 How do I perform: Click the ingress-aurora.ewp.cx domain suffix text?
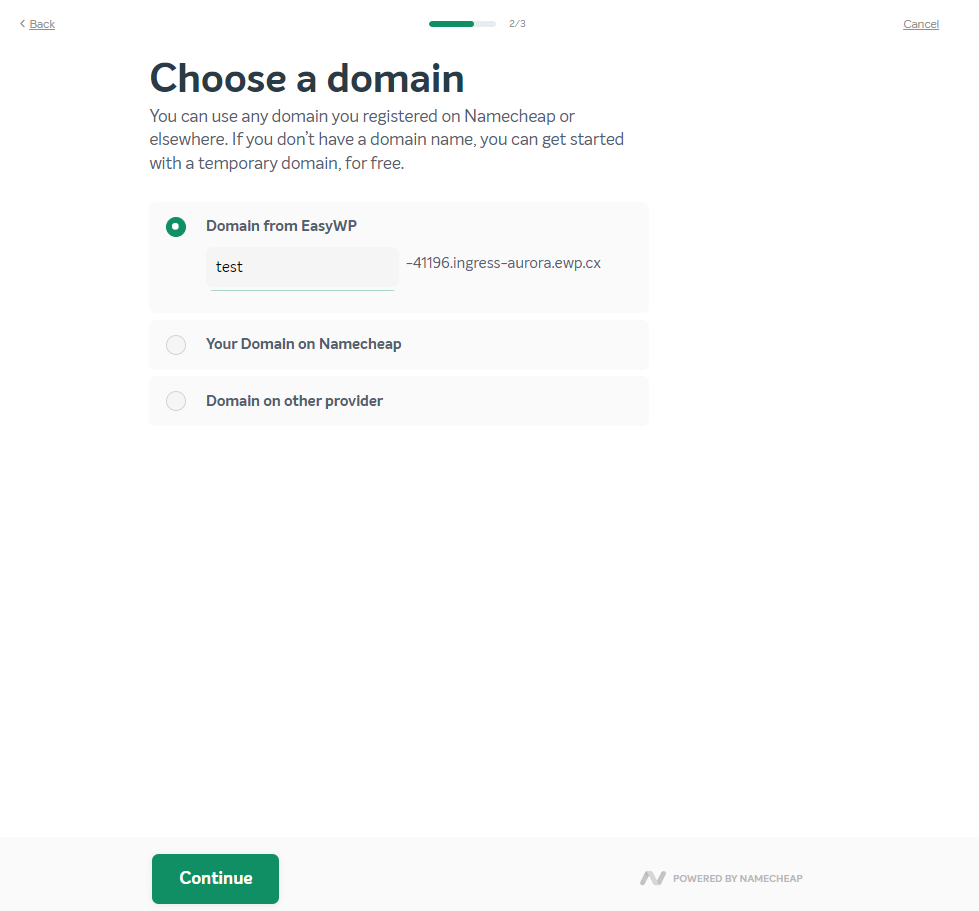503,263
